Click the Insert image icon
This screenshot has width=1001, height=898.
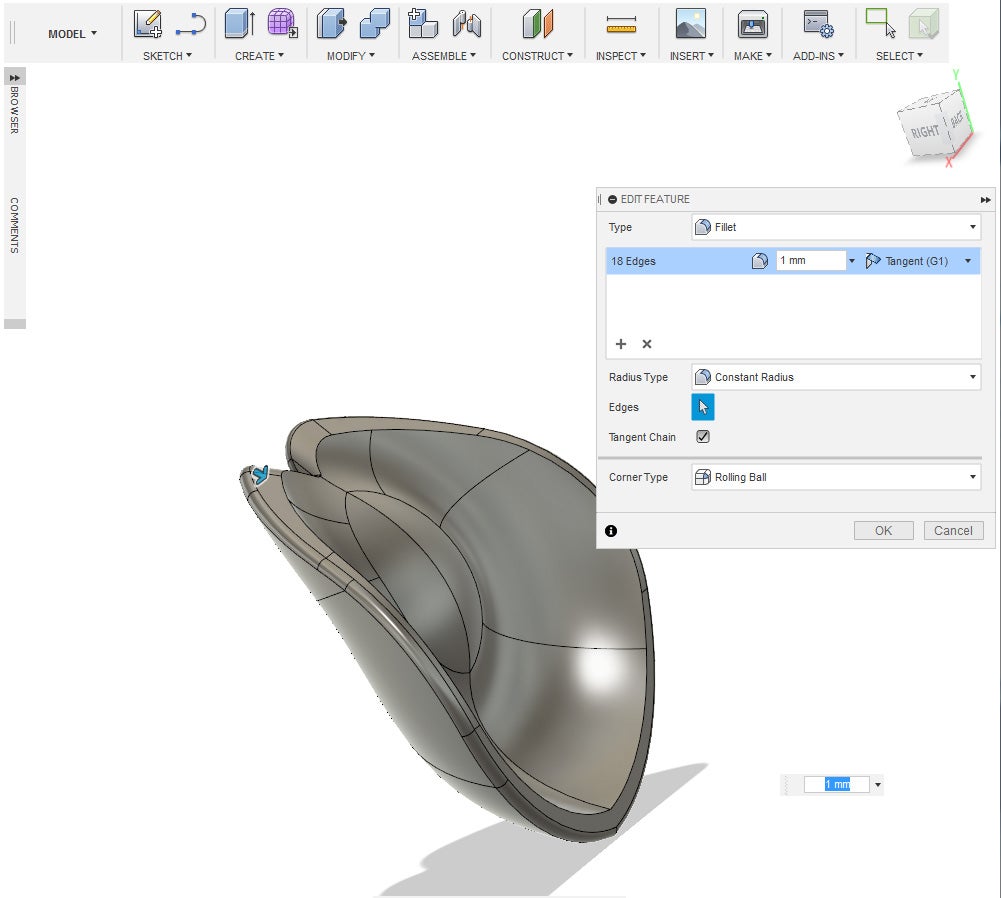pos(690,24)
